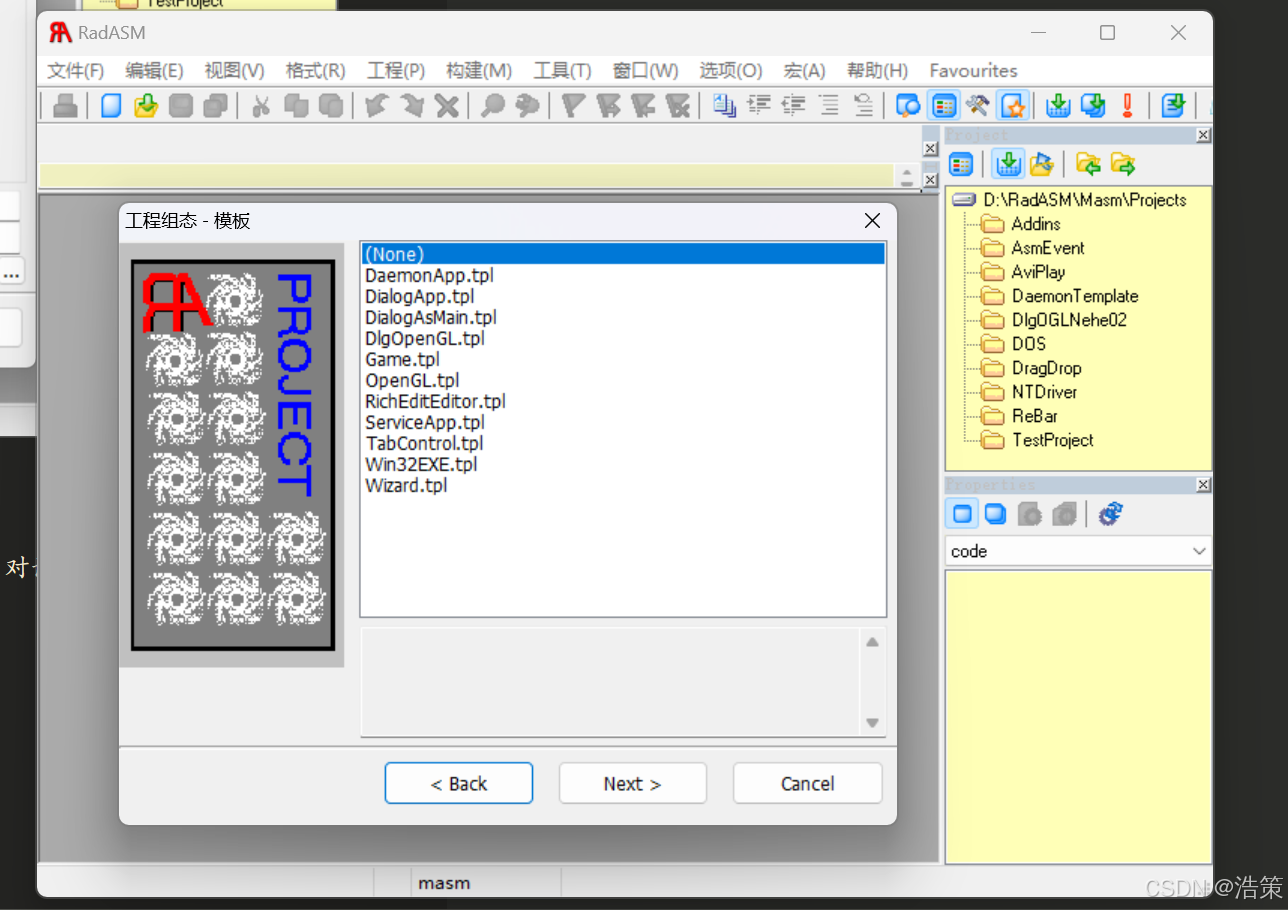Click the greyed-out Save All icon

pyautogui.click(x=215, y=105)
